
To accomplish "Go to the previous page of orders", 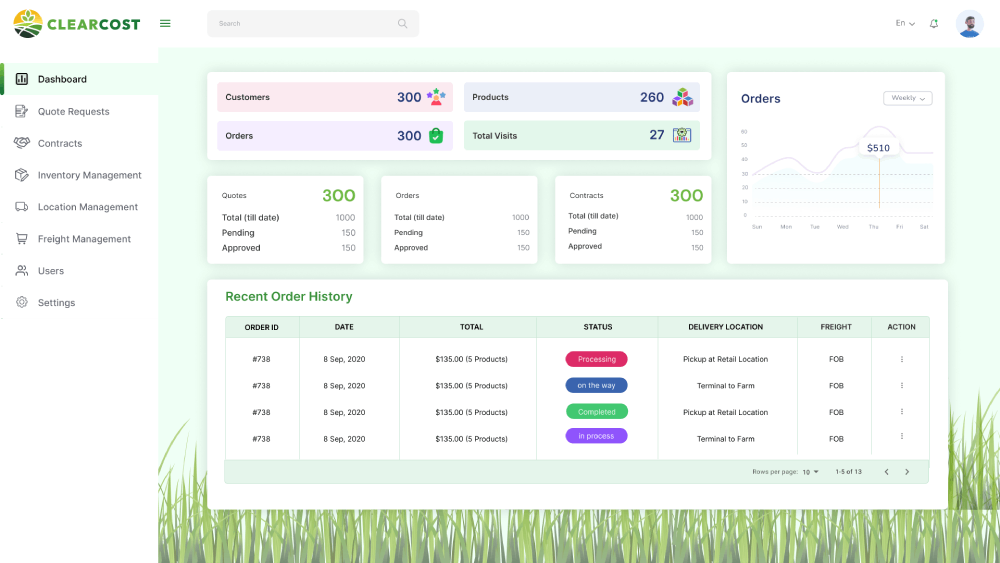I will click(886, 472).
